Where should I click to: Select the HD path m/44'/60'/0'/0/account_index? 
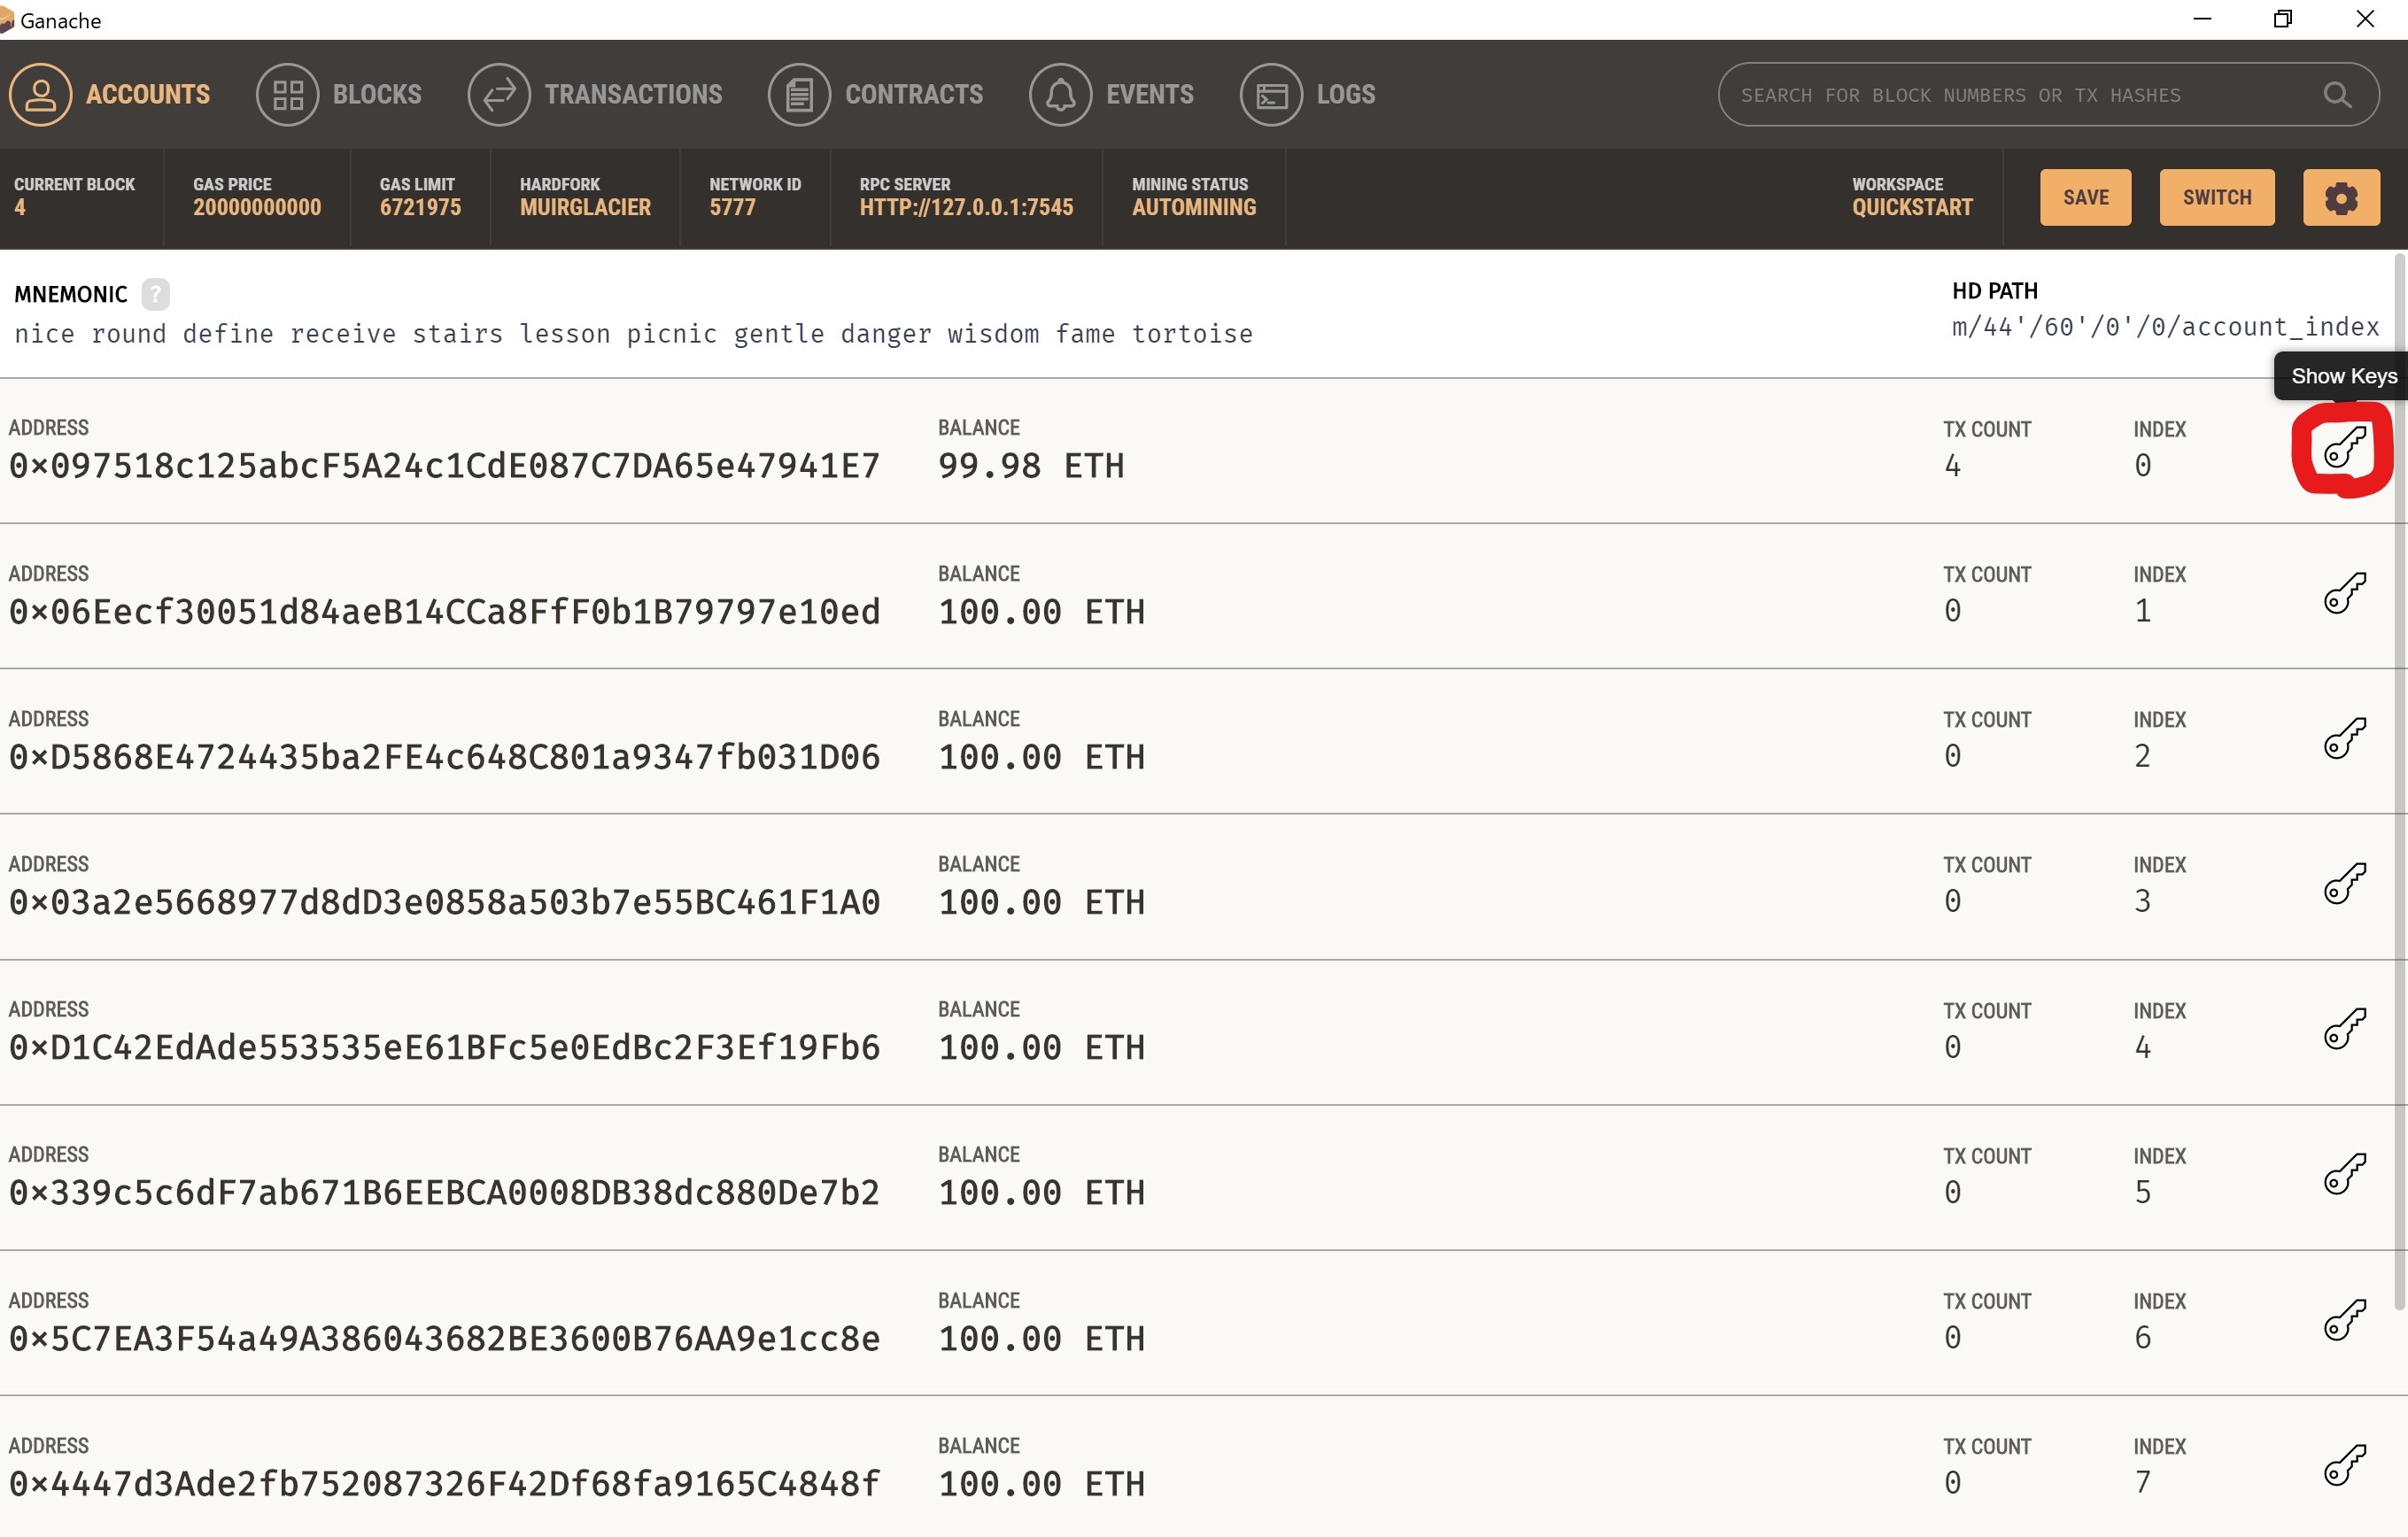pos(2165,327)
